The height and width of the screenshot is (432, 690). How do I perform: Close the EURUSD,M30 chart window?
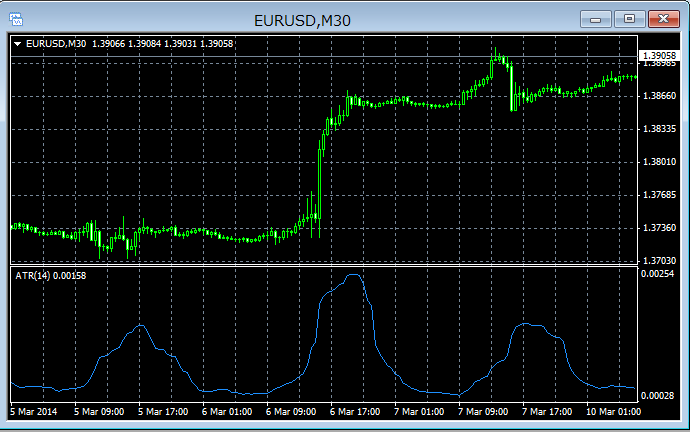(x=662, y=18)
